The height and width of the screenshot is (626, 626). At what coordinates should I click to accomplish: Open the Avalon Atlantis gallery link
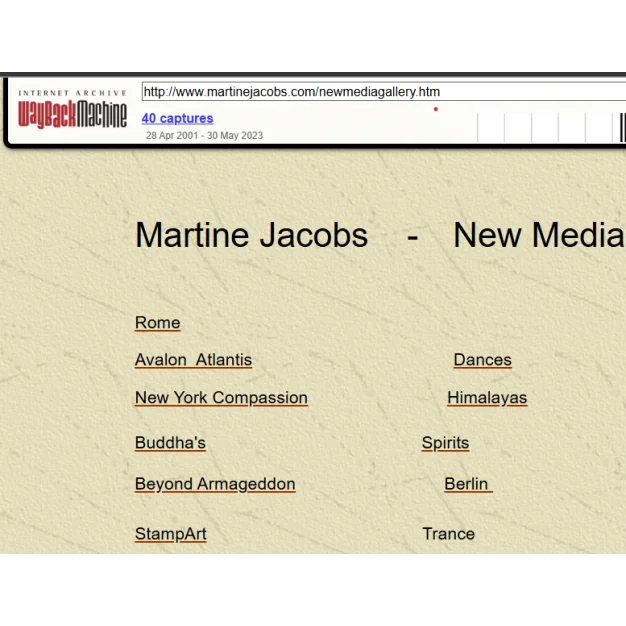point(193,360)
